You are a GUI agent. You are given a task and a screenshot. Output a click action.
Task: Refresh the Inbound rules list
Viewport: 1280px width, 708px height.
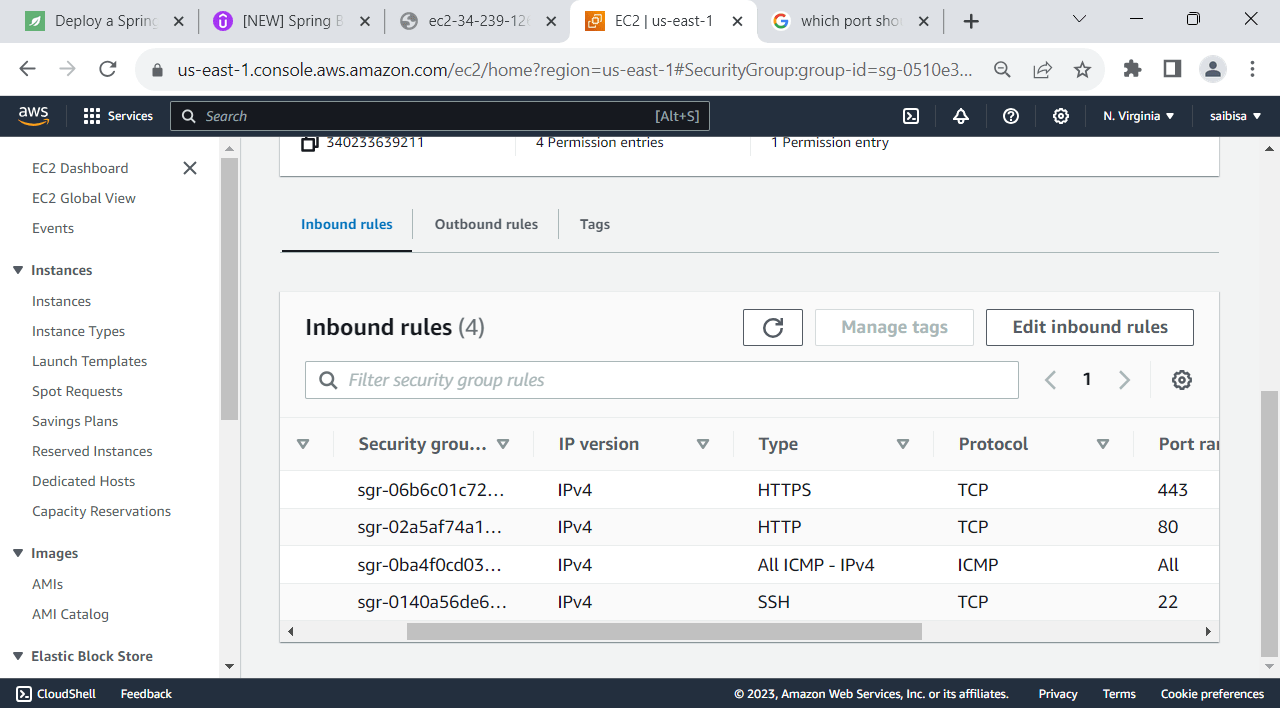(x=772, y=327)
